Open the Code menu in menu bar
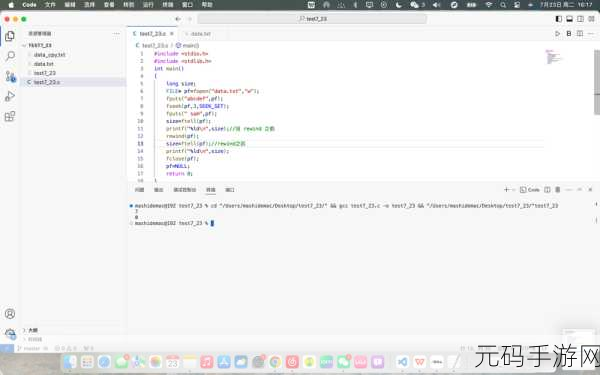The width and height of the screenshot is (600, 375). (29, 5)
